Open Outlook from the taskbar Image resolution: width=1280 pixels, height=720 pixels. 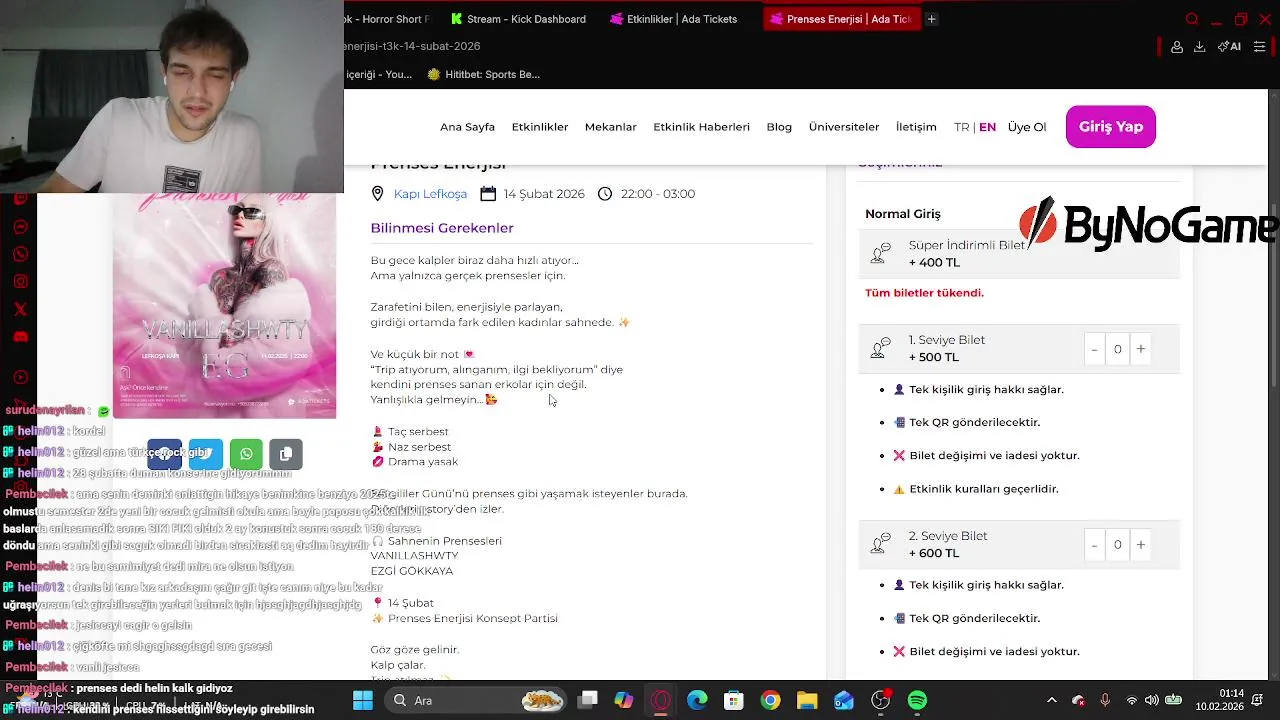point(844,700)
